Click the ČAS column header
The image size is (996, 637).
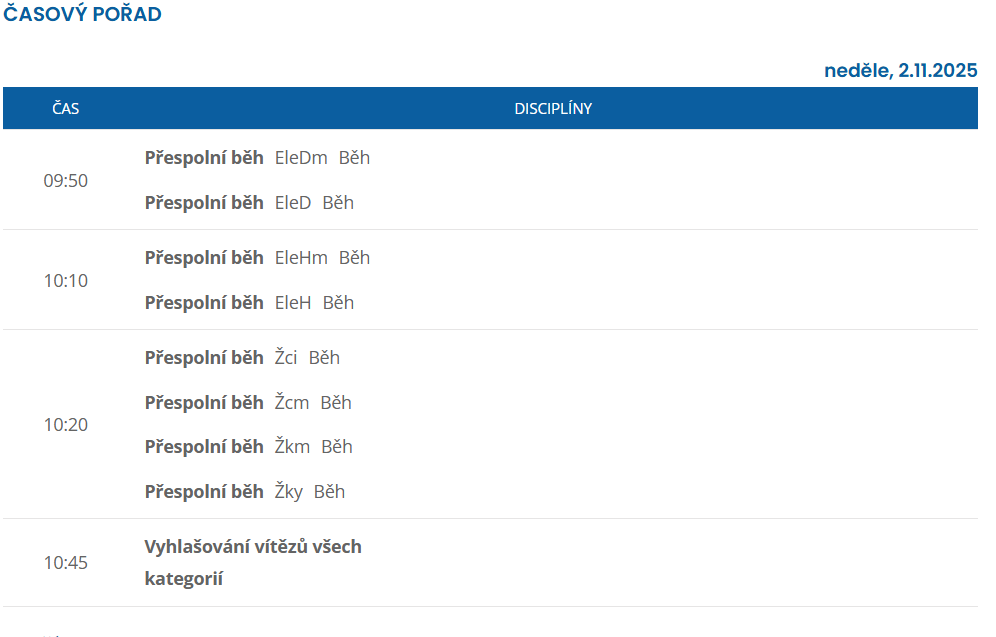[x=66, y=108]
